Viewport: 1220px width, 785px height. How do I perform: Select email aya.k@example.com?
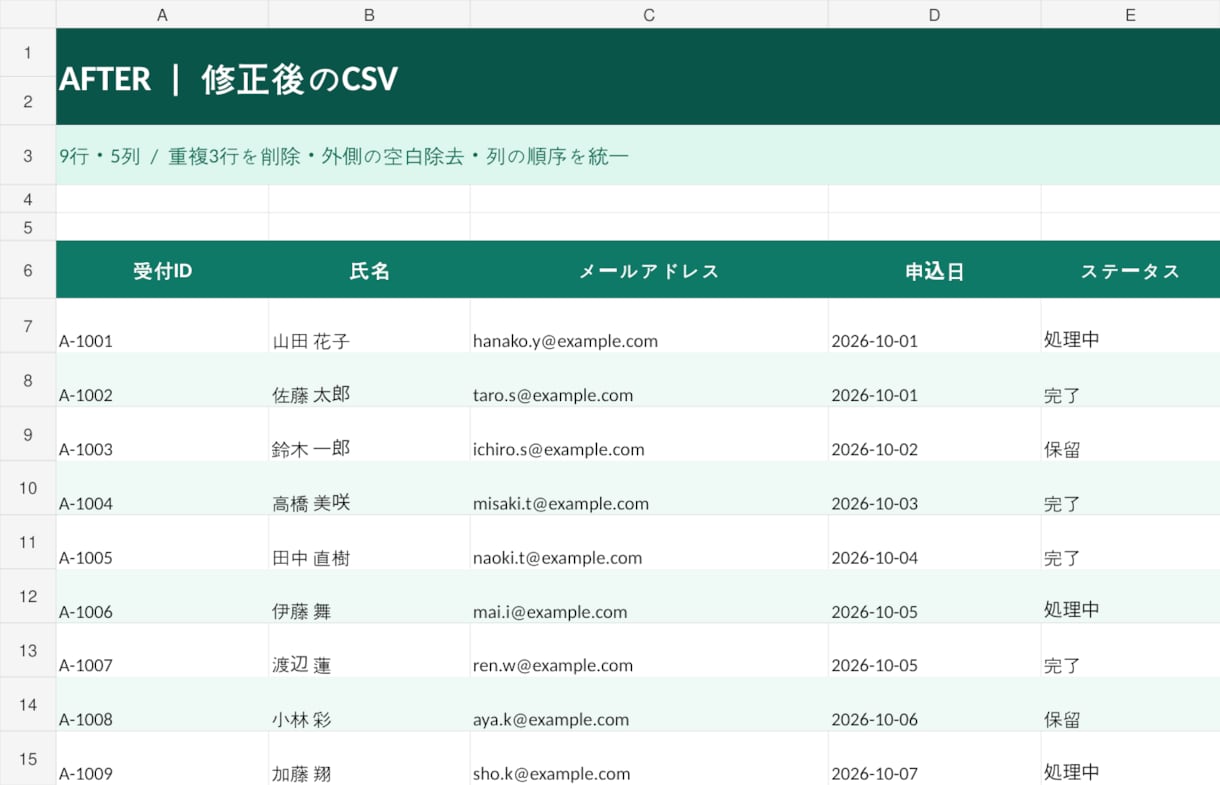click(649, 704)
